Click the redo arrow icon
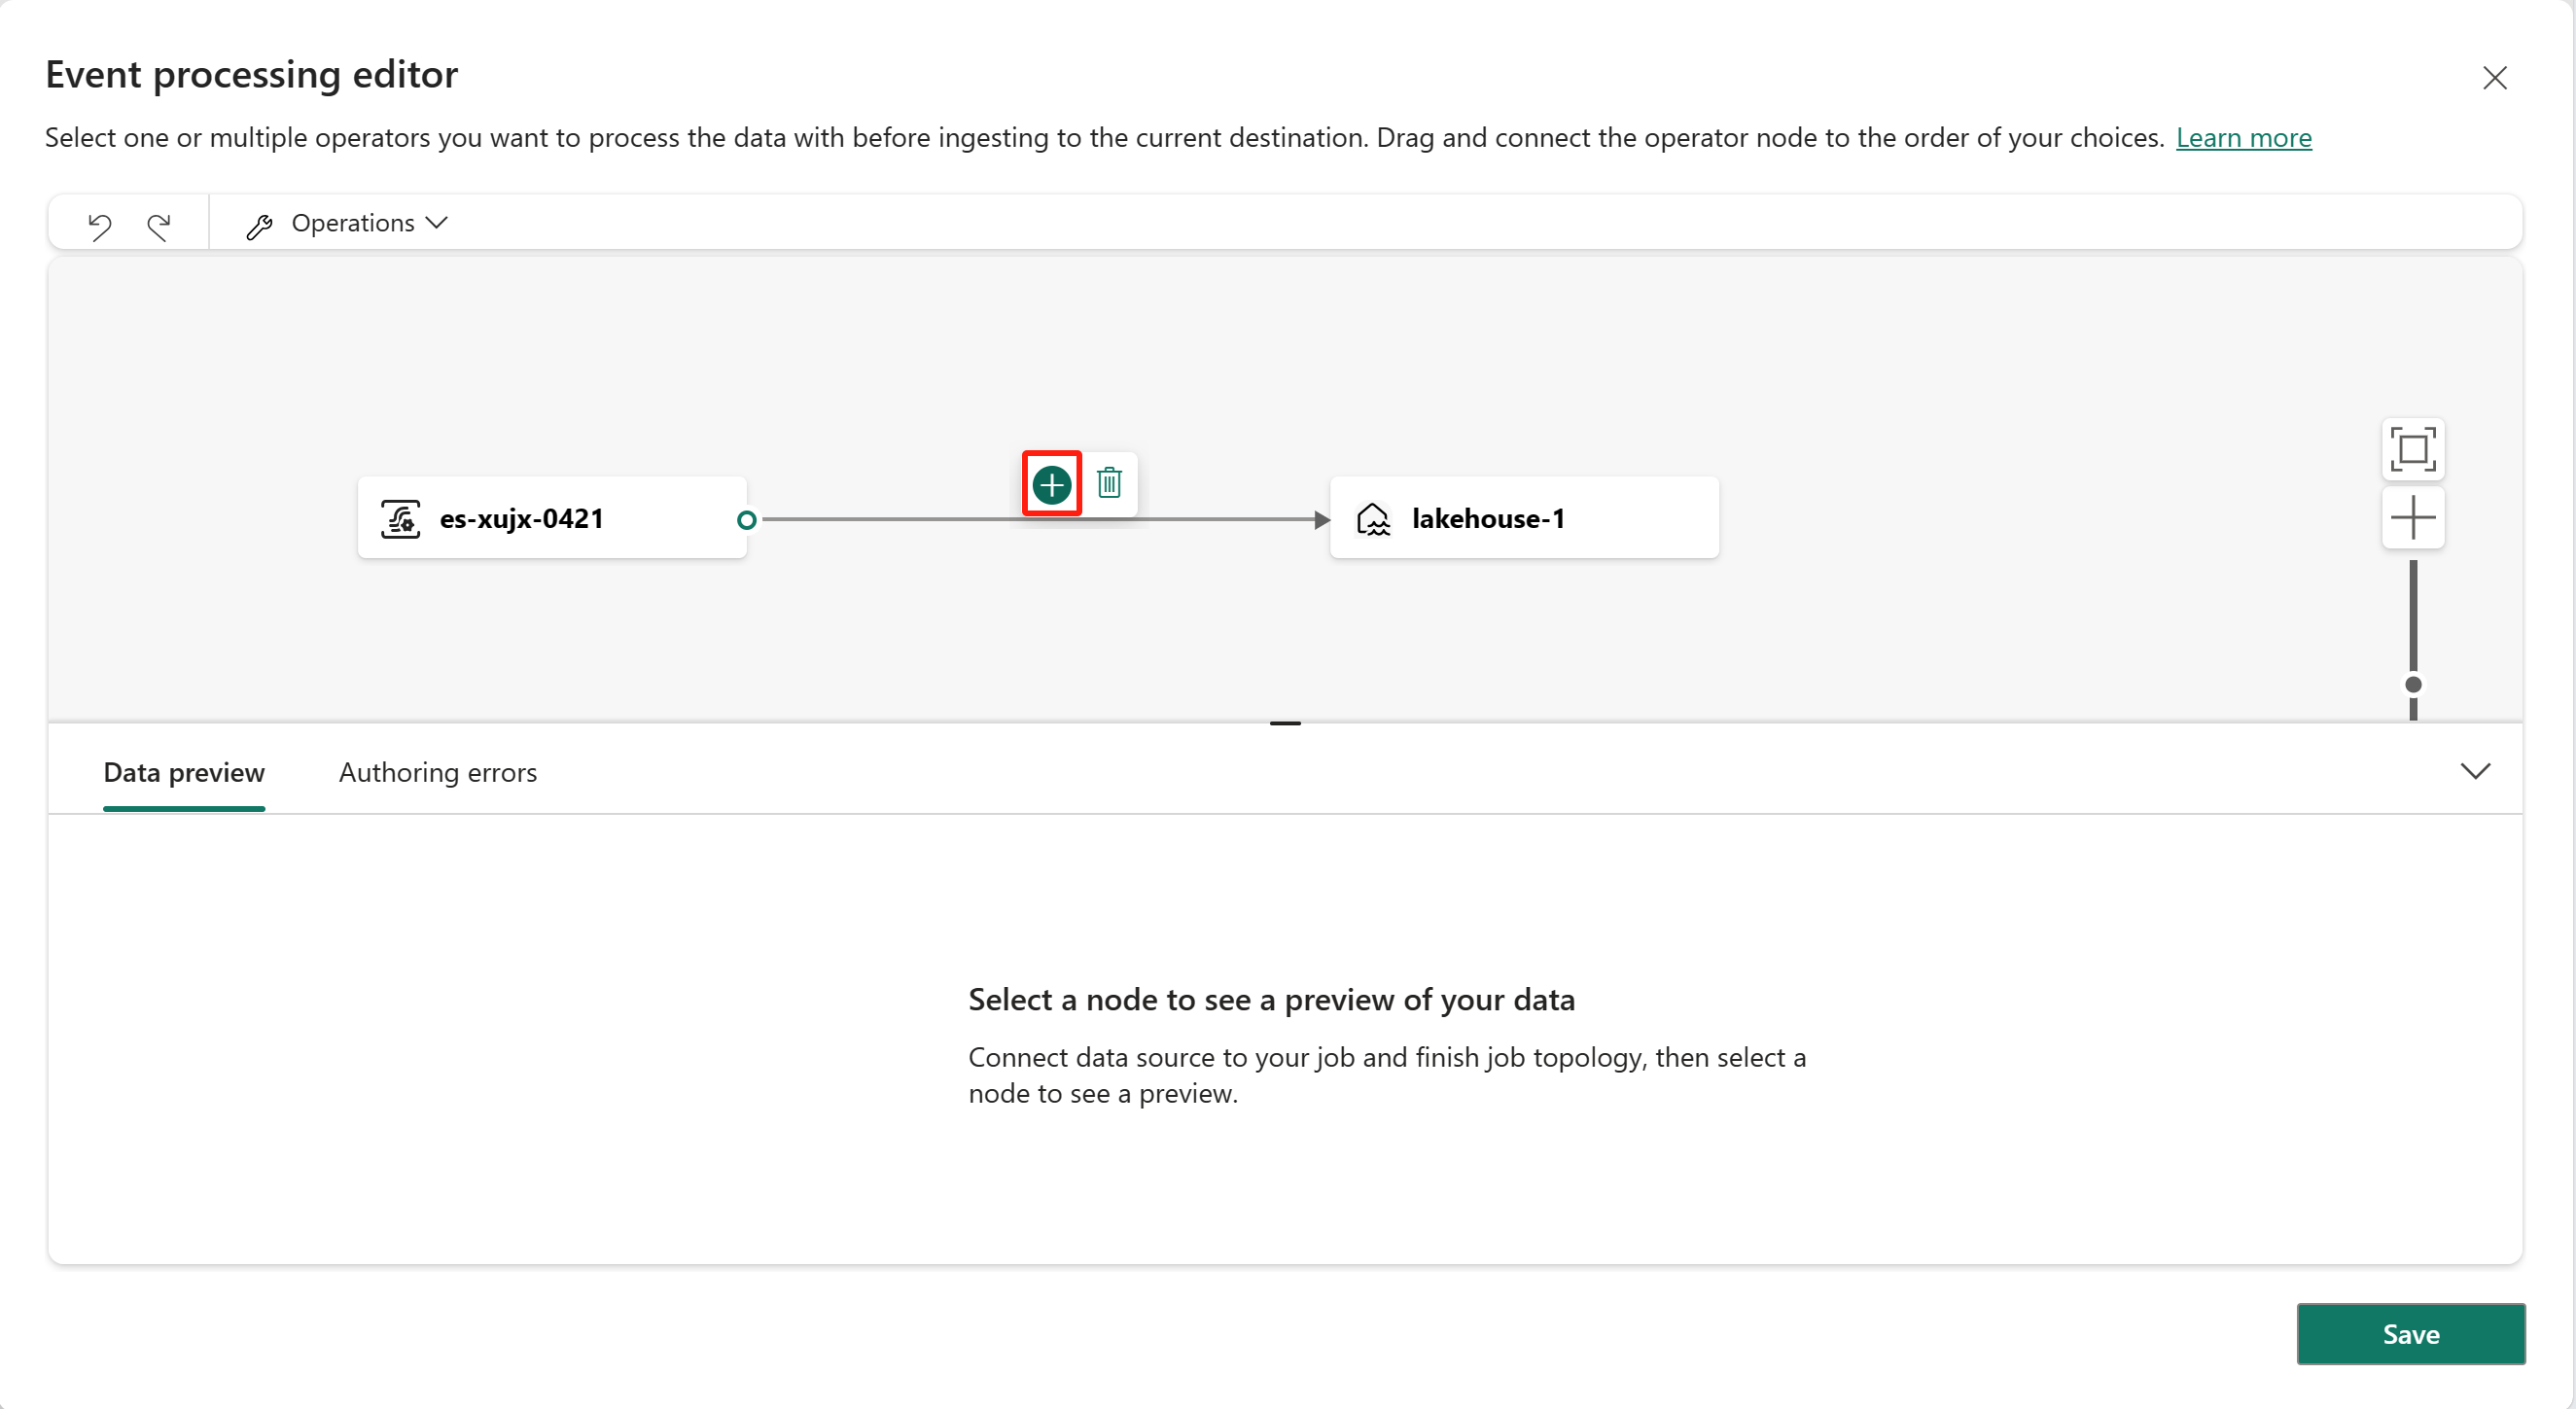The image size is (2576, 1409). click(x=159, y=222)
